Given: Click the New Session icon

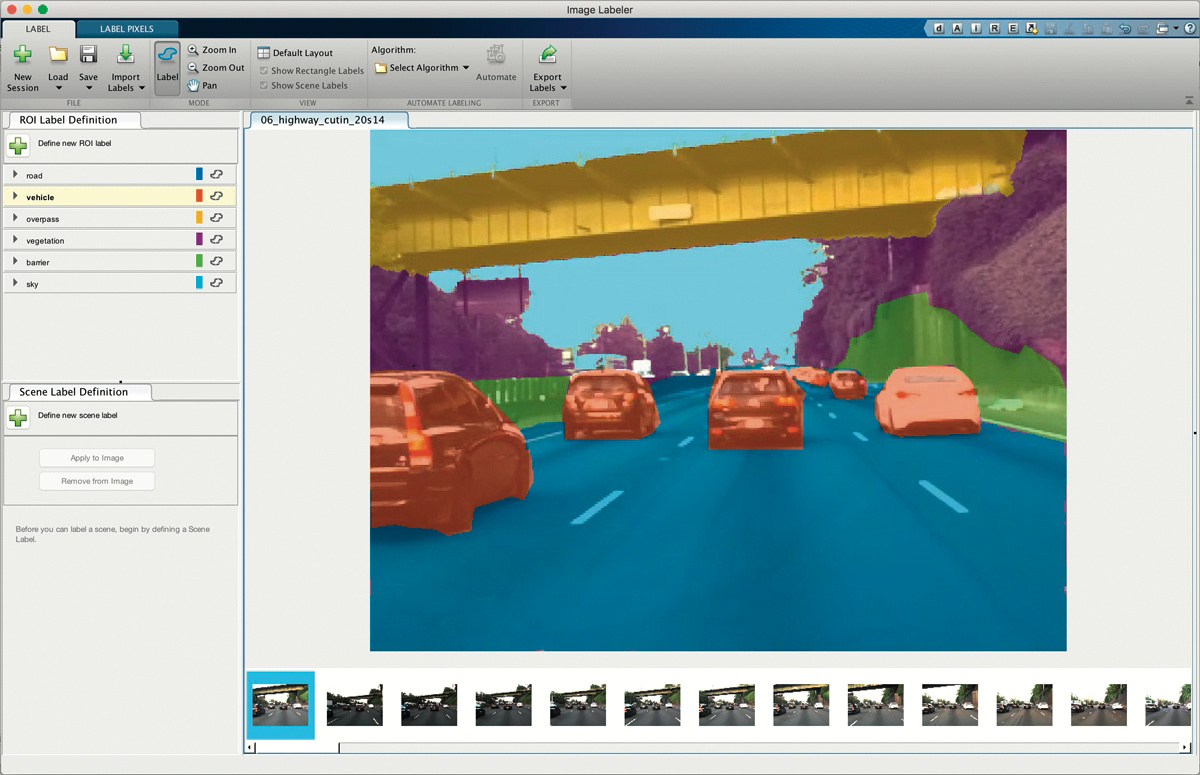Looking at the screenshot, I should pos(22,56).
